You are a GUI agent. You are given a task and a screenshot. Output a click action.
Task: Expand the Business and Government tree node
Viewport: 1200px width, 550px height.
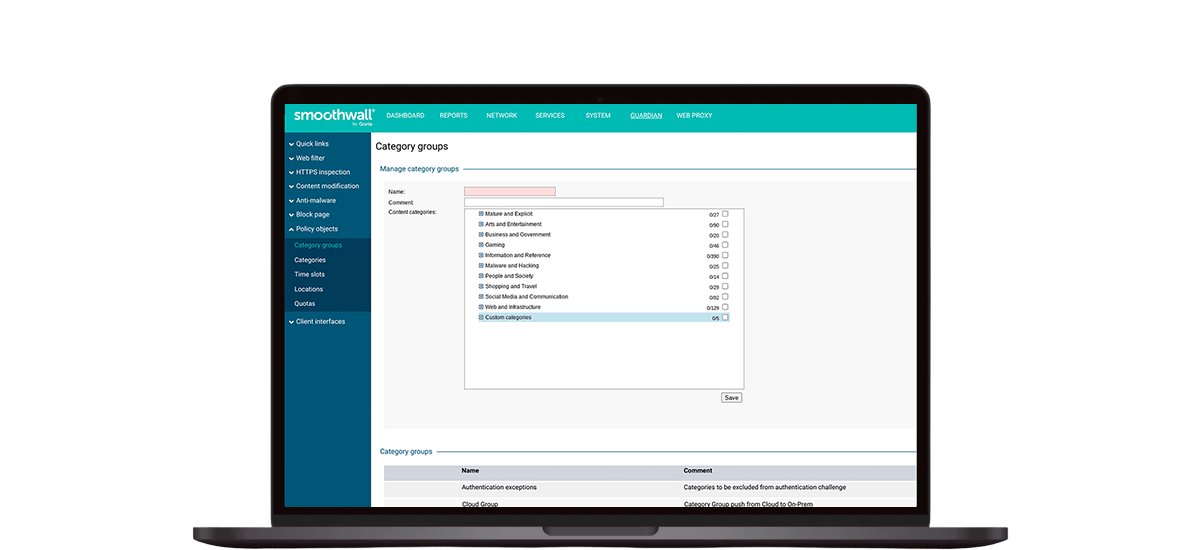coord(481,234)
